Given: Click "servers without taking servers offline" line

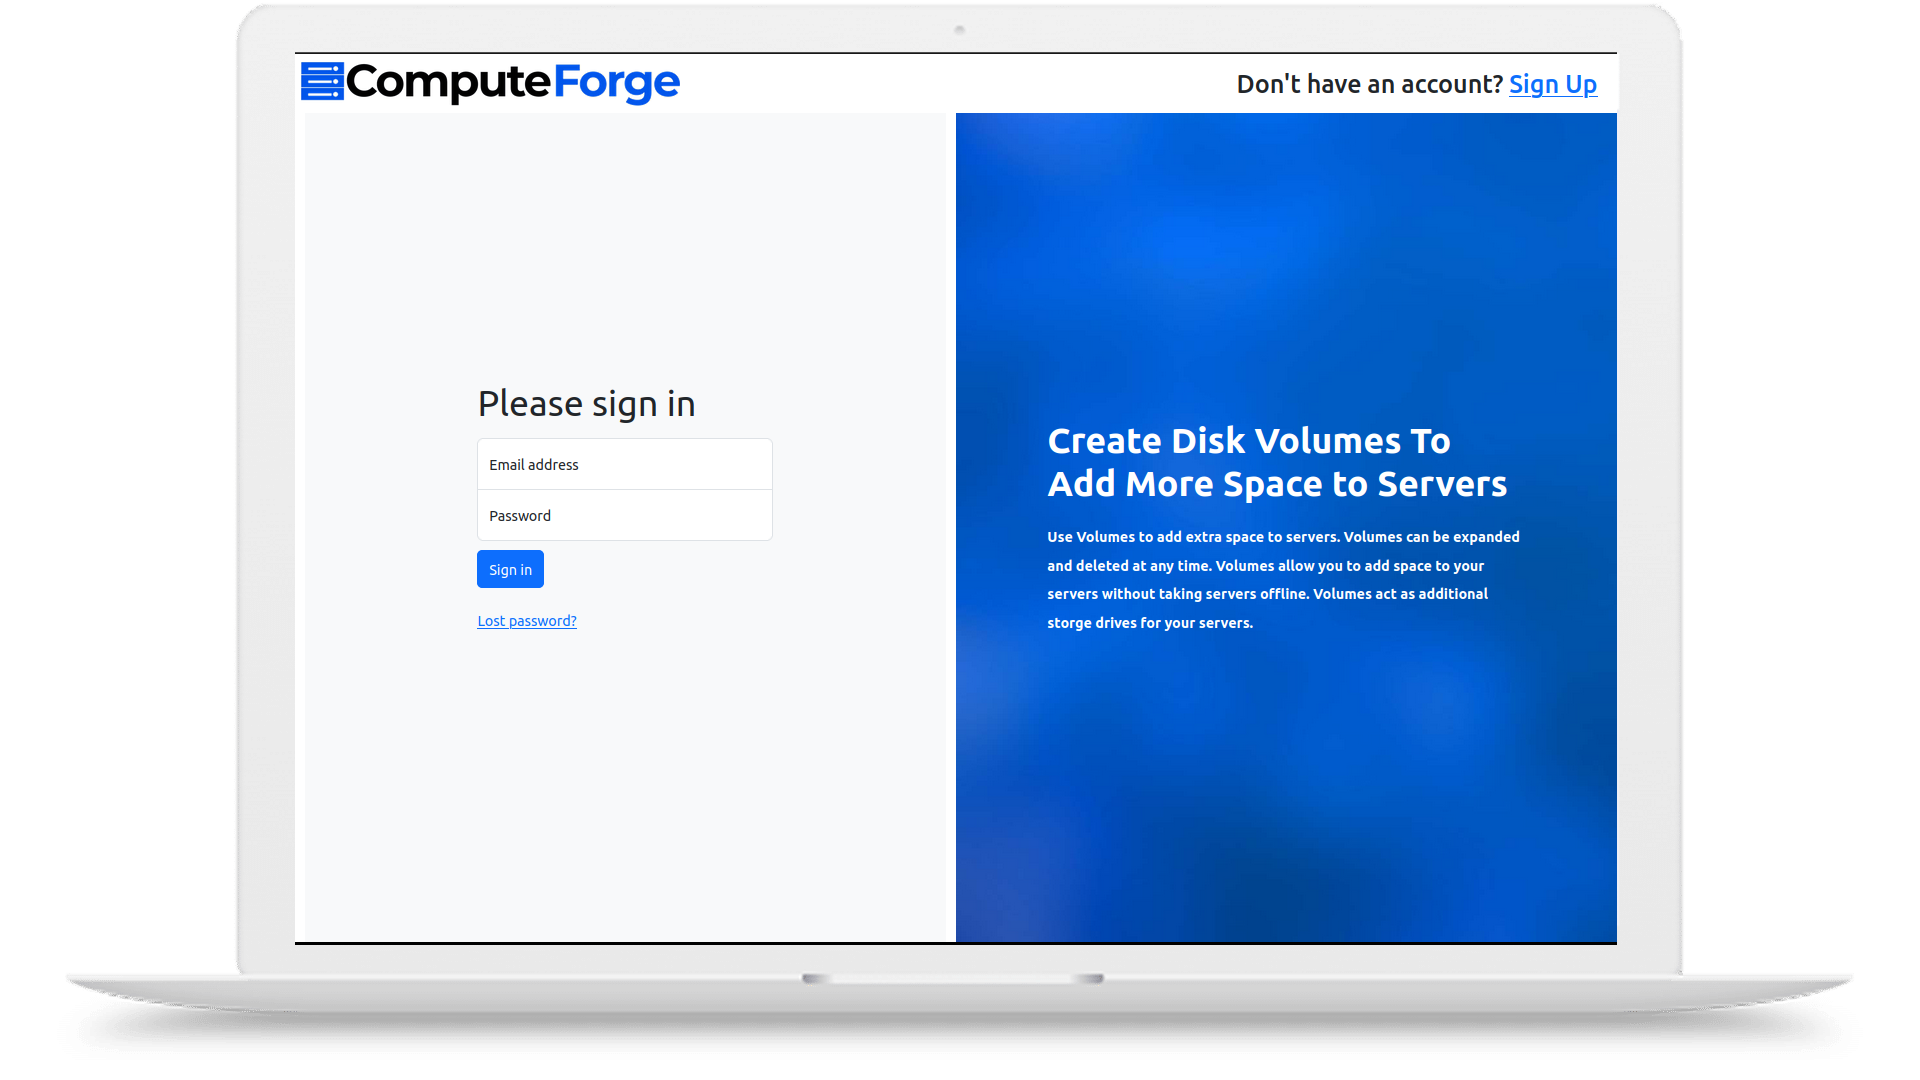Looking at the screenshot, I should point(1177,594).
